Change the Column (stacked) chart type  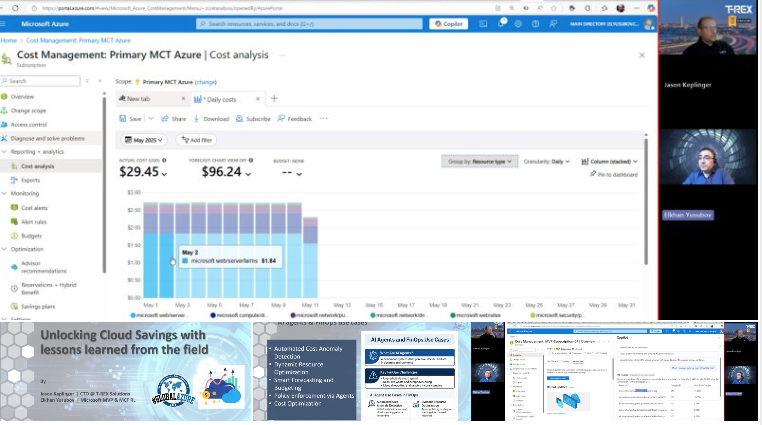(x=609, y=161)
